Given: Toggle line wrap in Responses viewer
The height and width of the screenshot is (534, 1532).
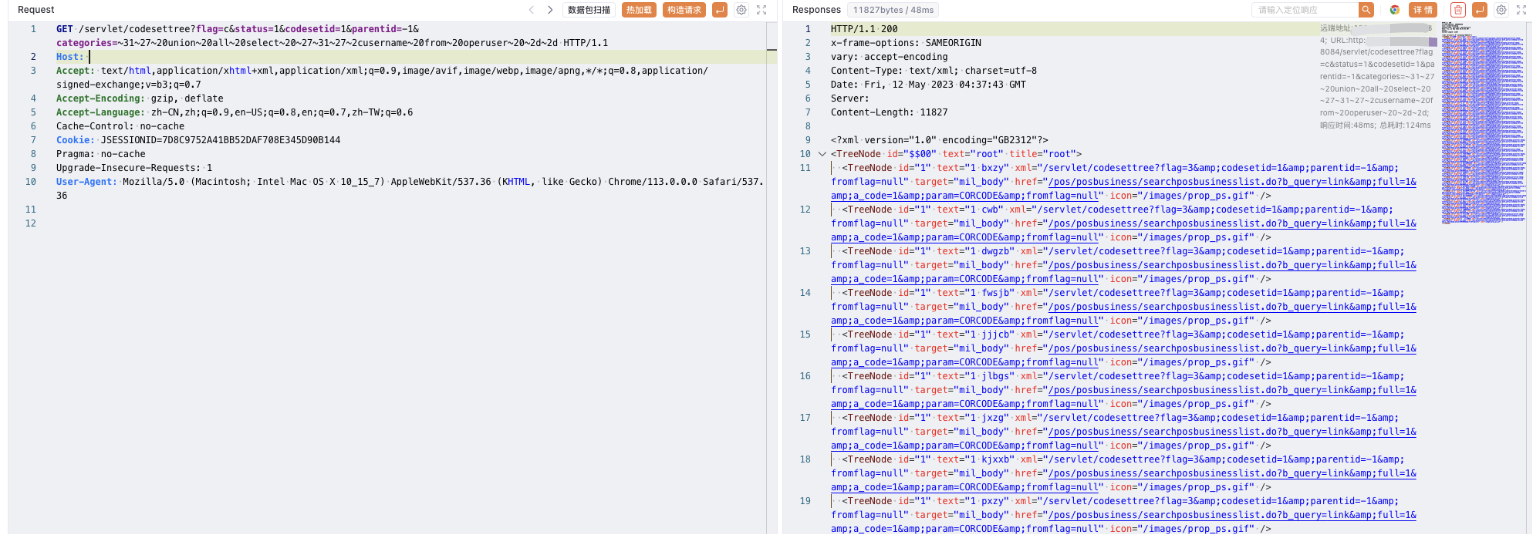Looking at the screenshot, I should (1479, 10).
